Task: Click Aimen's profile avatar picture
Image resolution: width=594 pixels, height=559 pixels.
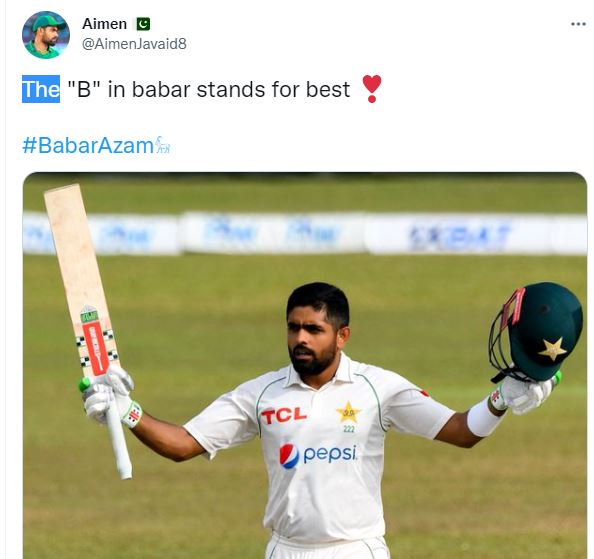Action: 46,35
